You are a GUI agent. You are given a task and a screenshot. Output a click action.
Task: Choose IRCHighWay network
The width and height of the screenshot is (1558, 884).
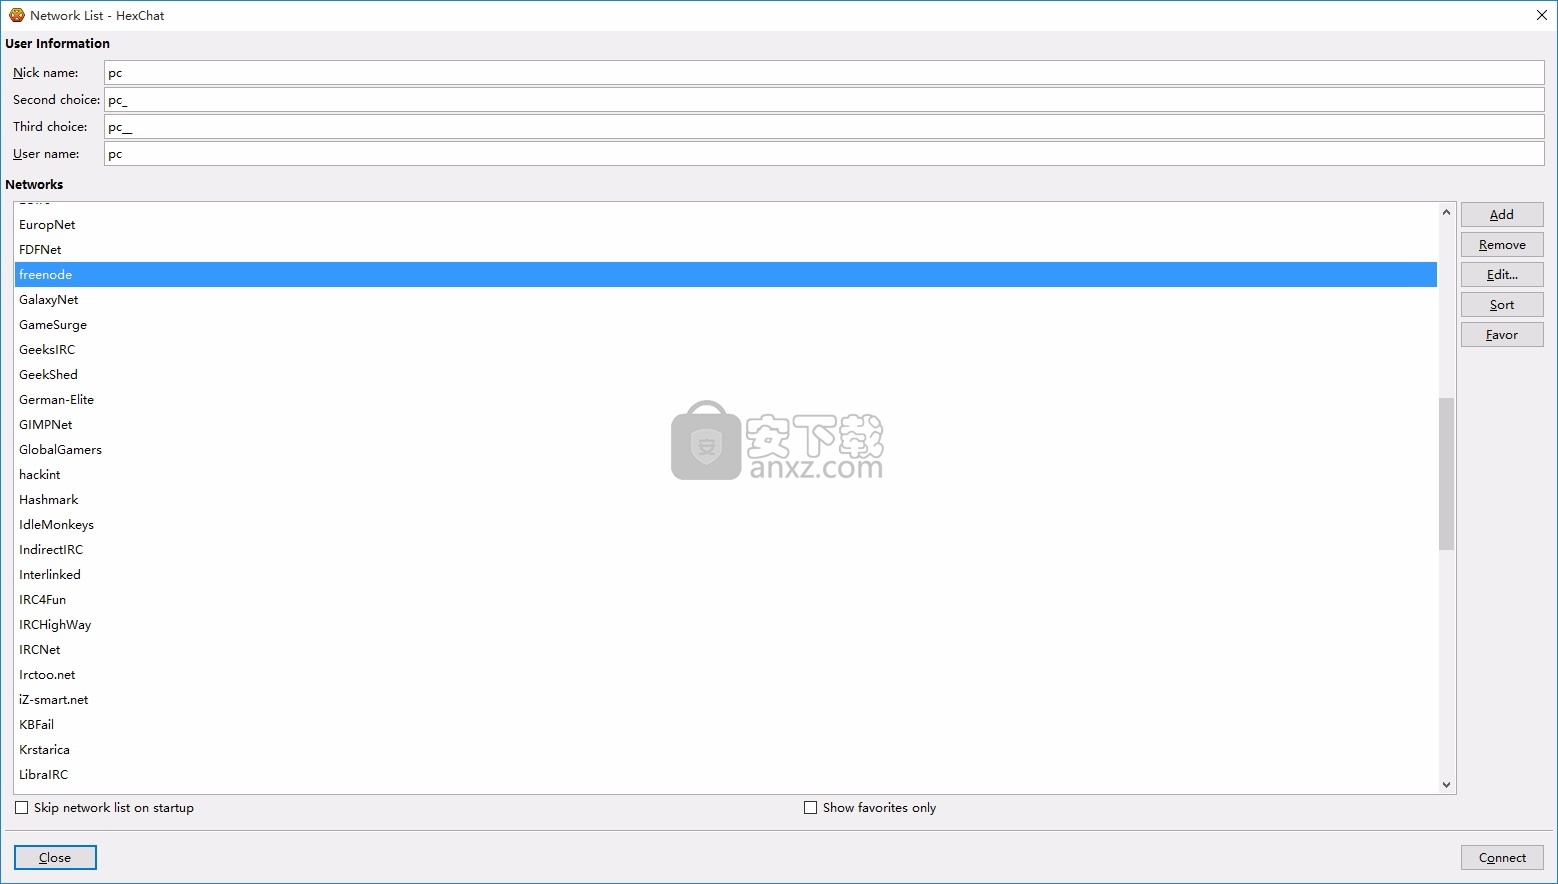click(x=726, y=624)
